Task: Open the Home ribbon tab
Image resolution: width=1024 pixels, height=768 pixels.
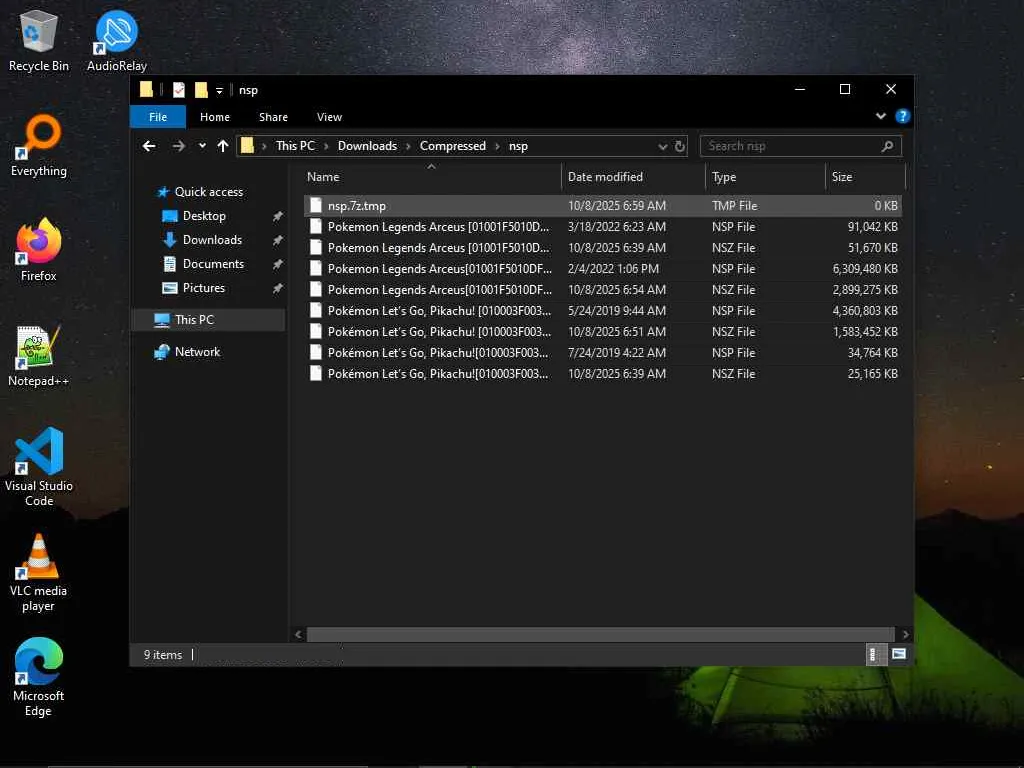Action: pos(215,117)
